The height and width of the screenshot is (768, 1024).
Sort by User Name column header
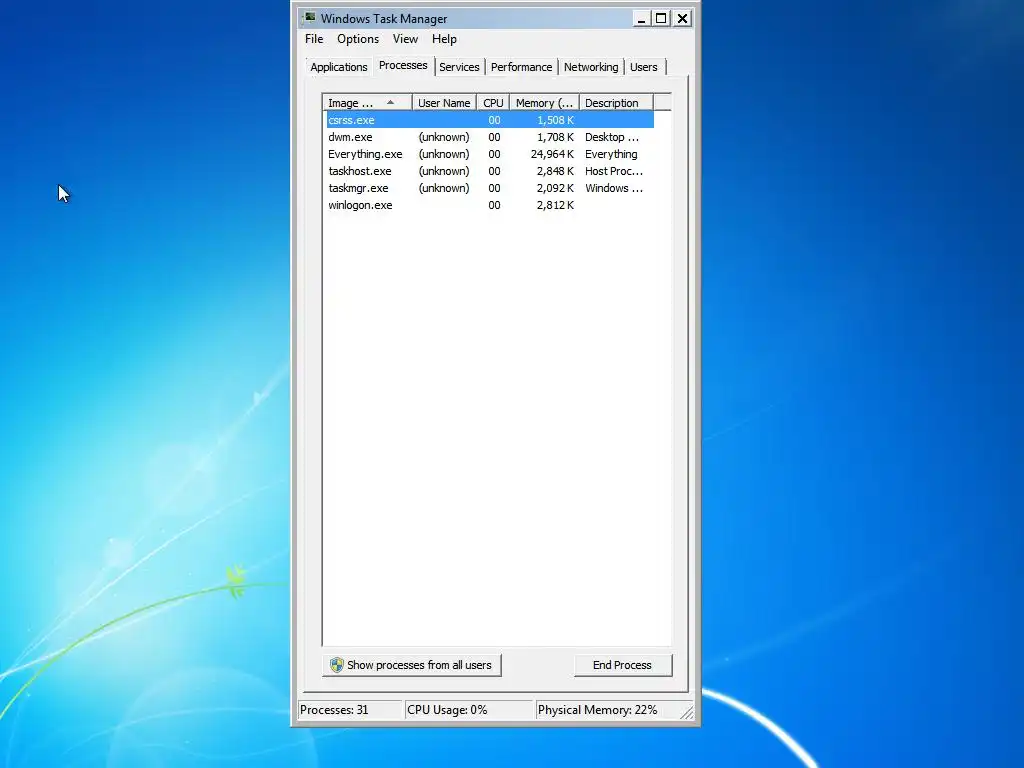444,103
